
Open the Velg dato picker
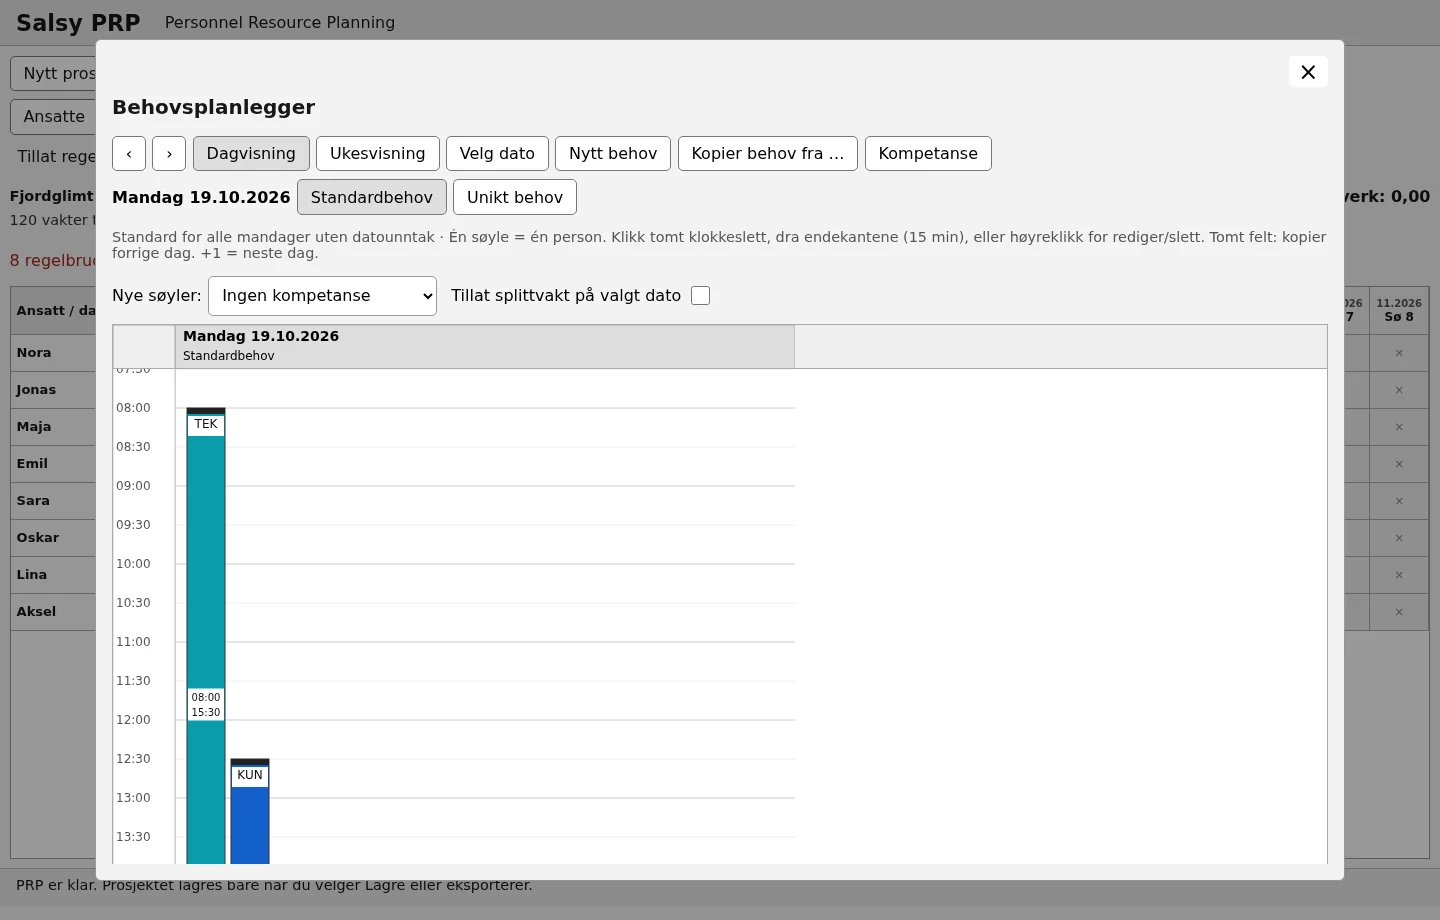pyautogui.click(x=497, y=154)
